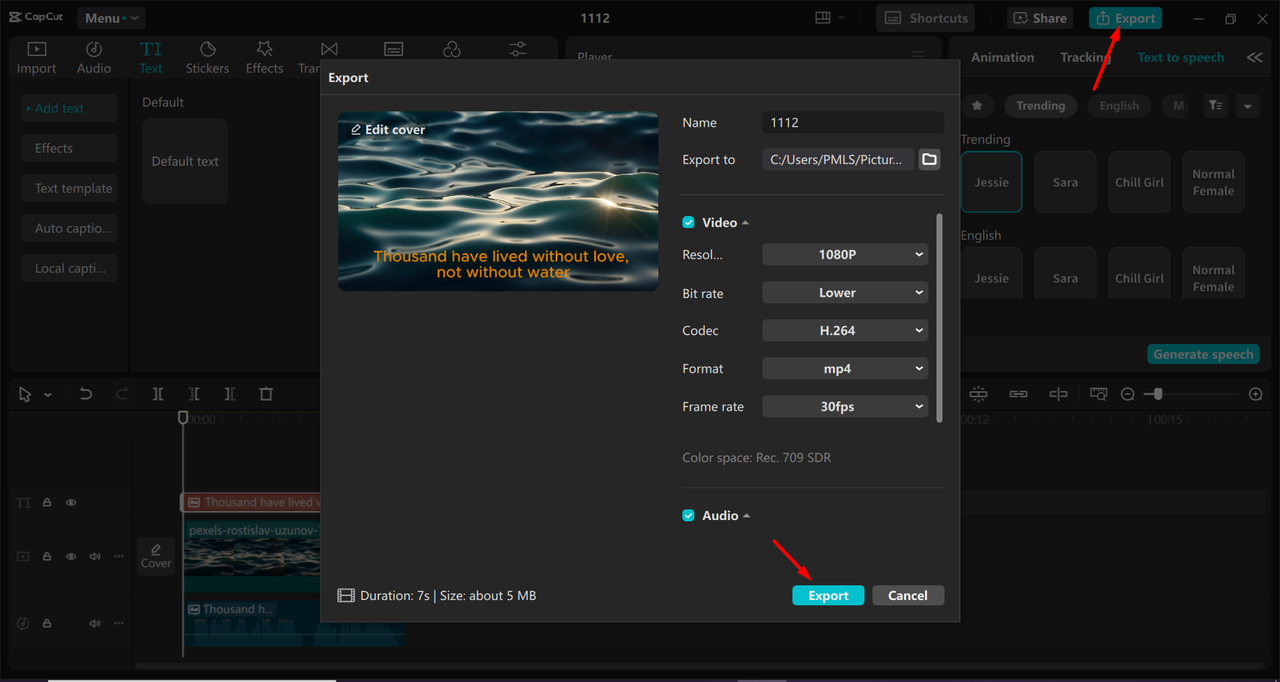
Task: Open the Resolution dropdown showing 1080P
Action: [x=845, y=255]
